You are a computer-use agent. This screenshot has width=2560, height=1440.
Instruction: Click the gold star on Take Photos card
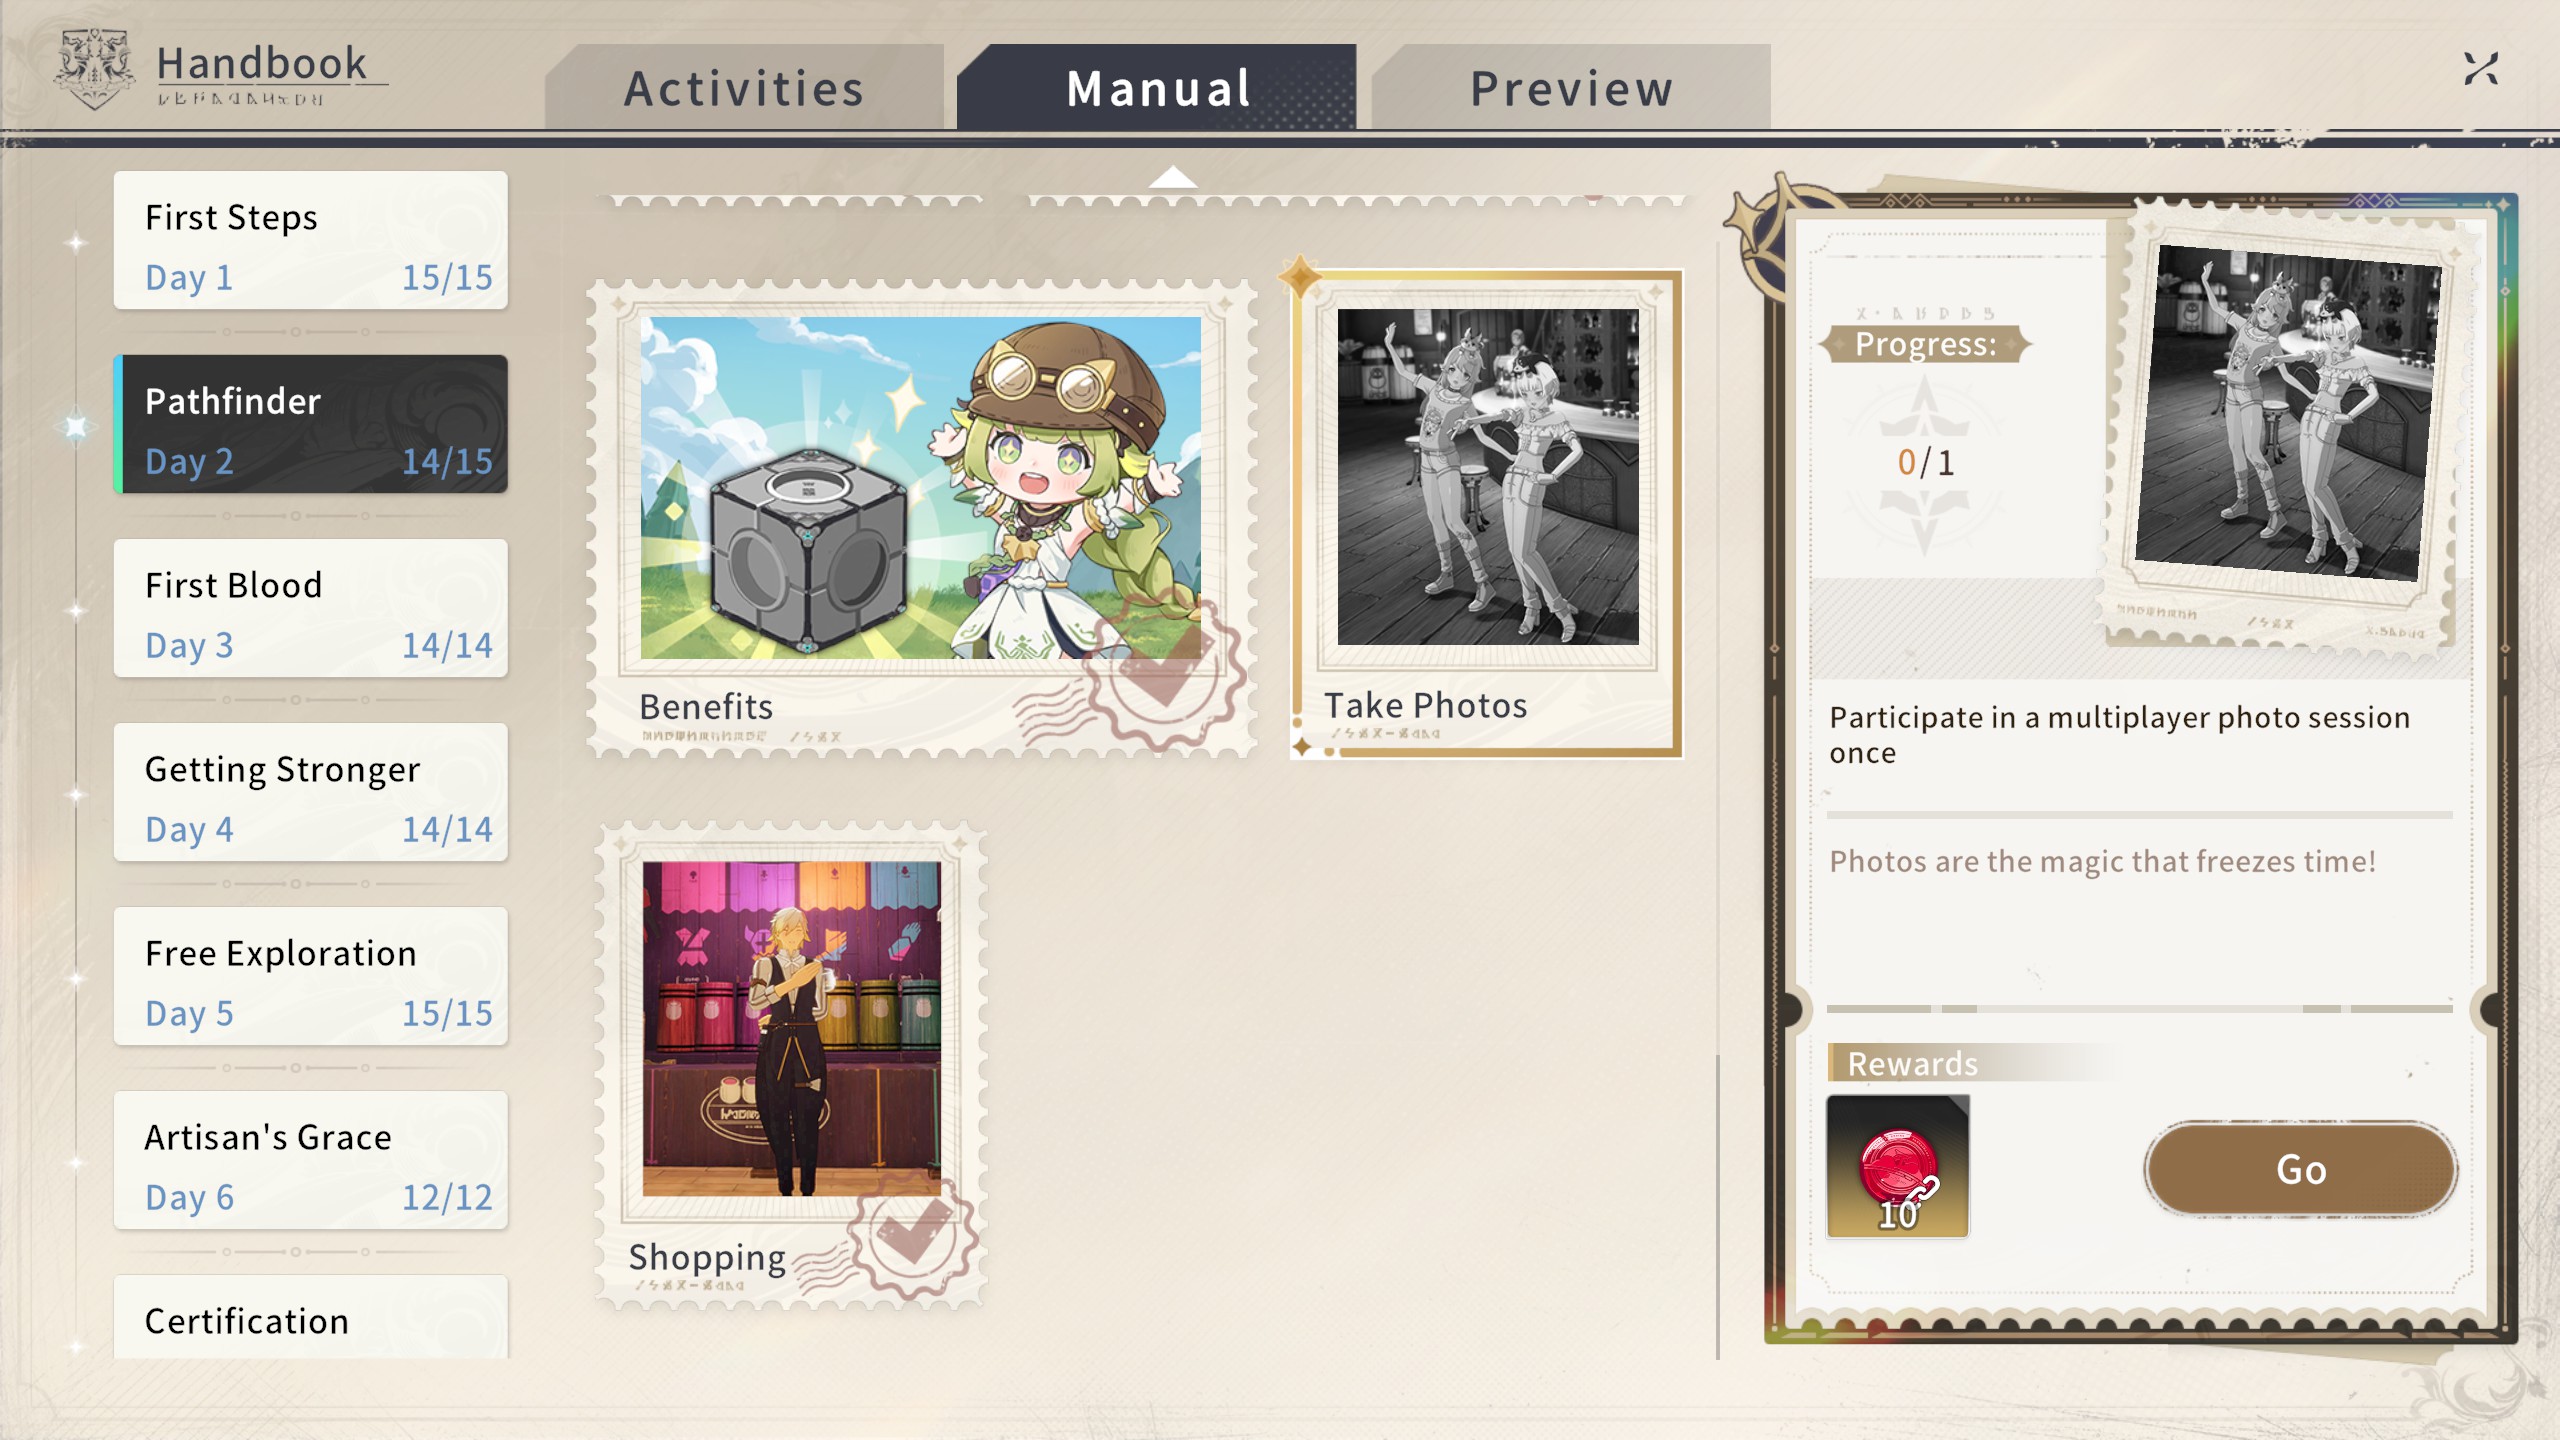click(1300, 276)
